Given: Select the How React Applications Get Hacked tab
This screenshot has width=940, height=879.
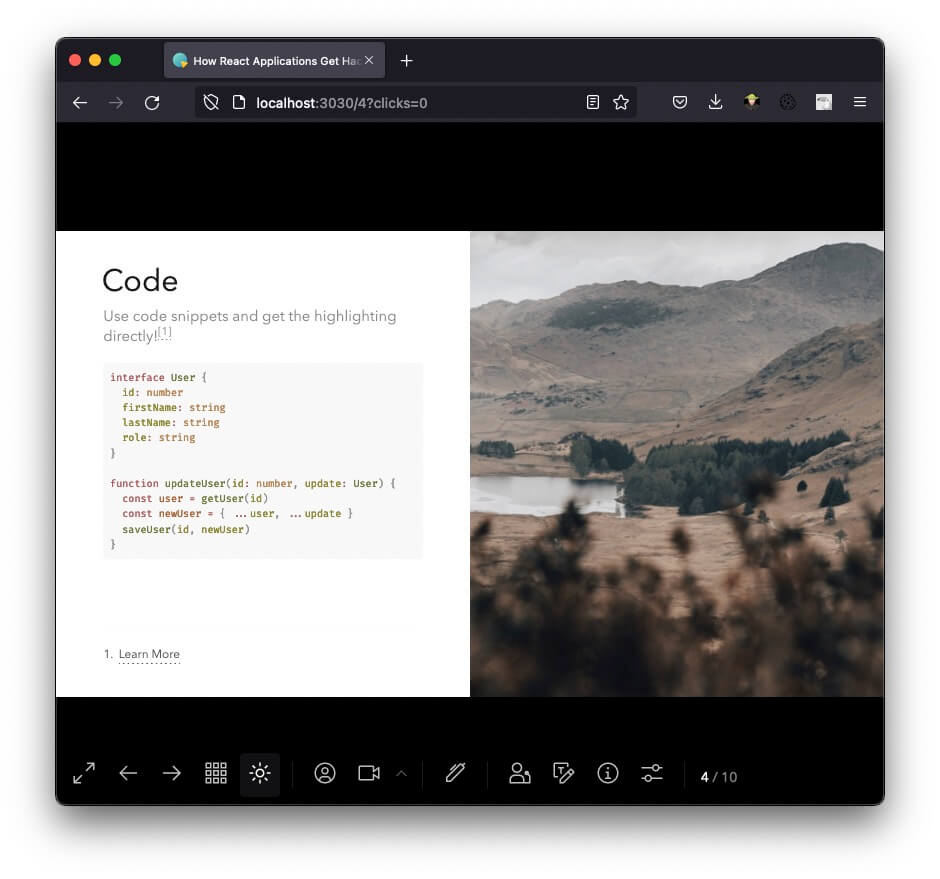Looking at the screenshot, I should click(275, 61).
